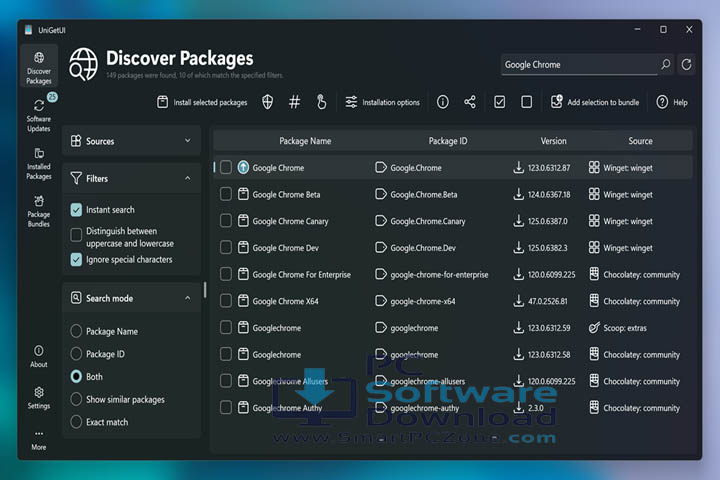Screen dimensions: 720x480
Task: Share the selected package
Action: click(470, 102)
